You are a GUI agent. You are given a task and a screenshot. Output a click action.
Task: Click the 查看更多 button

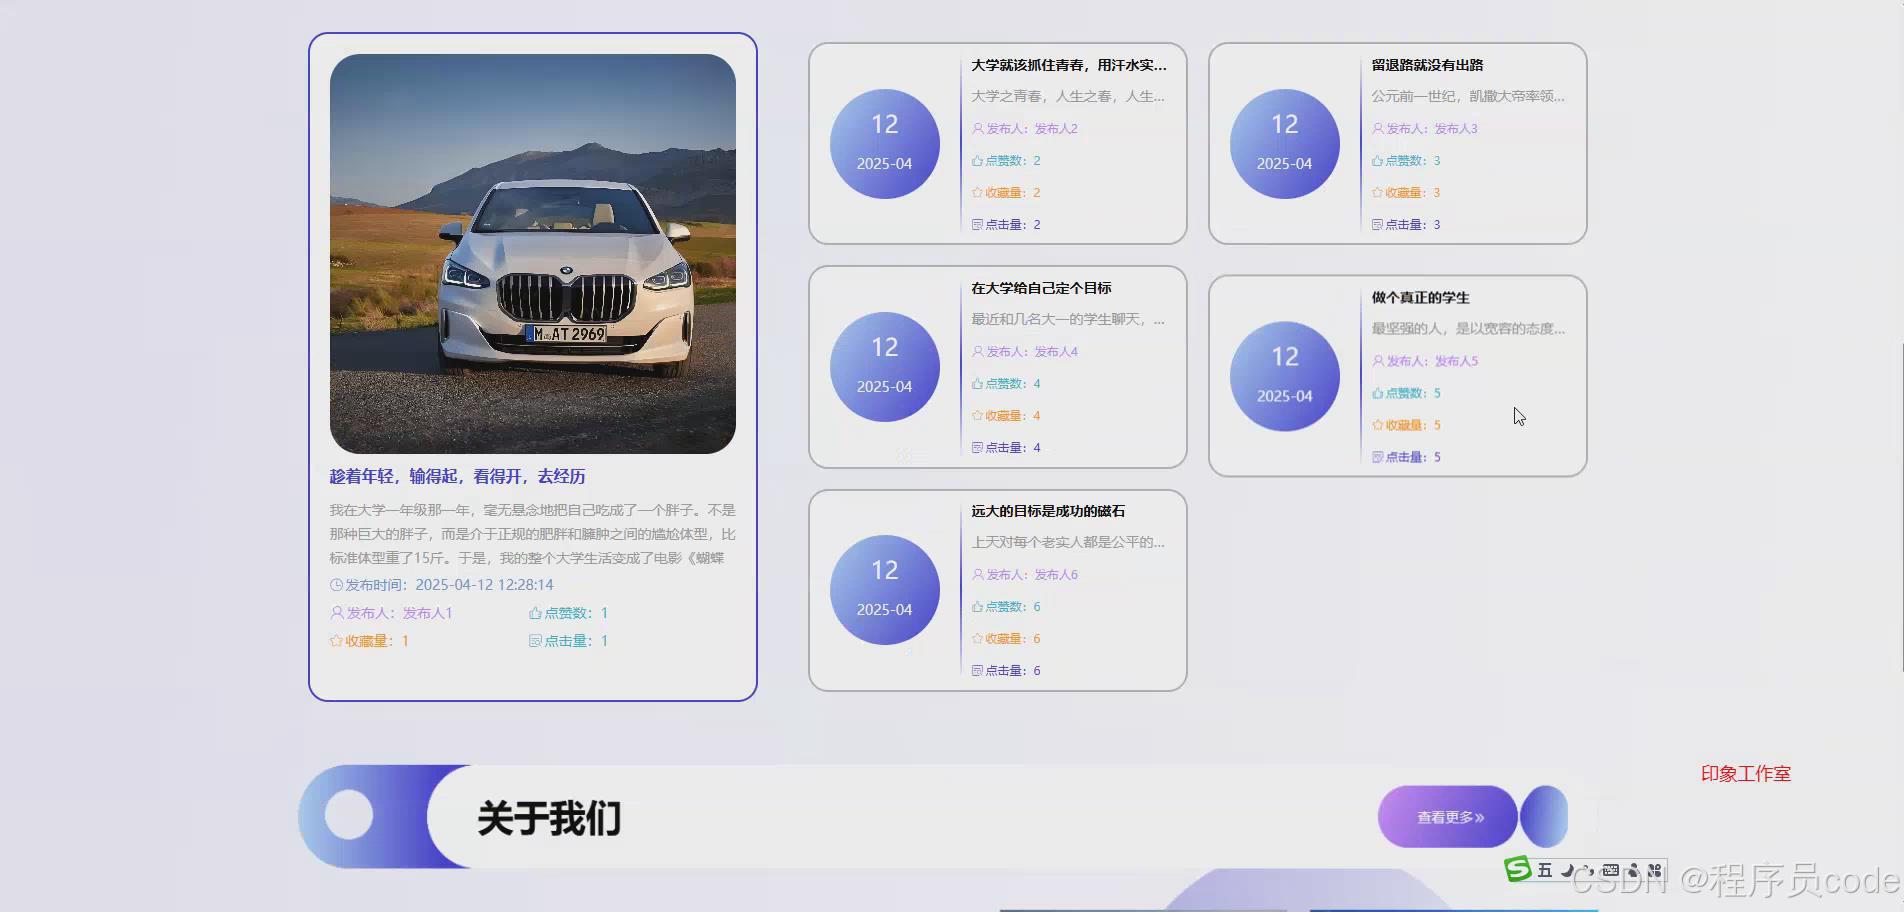1446,816
